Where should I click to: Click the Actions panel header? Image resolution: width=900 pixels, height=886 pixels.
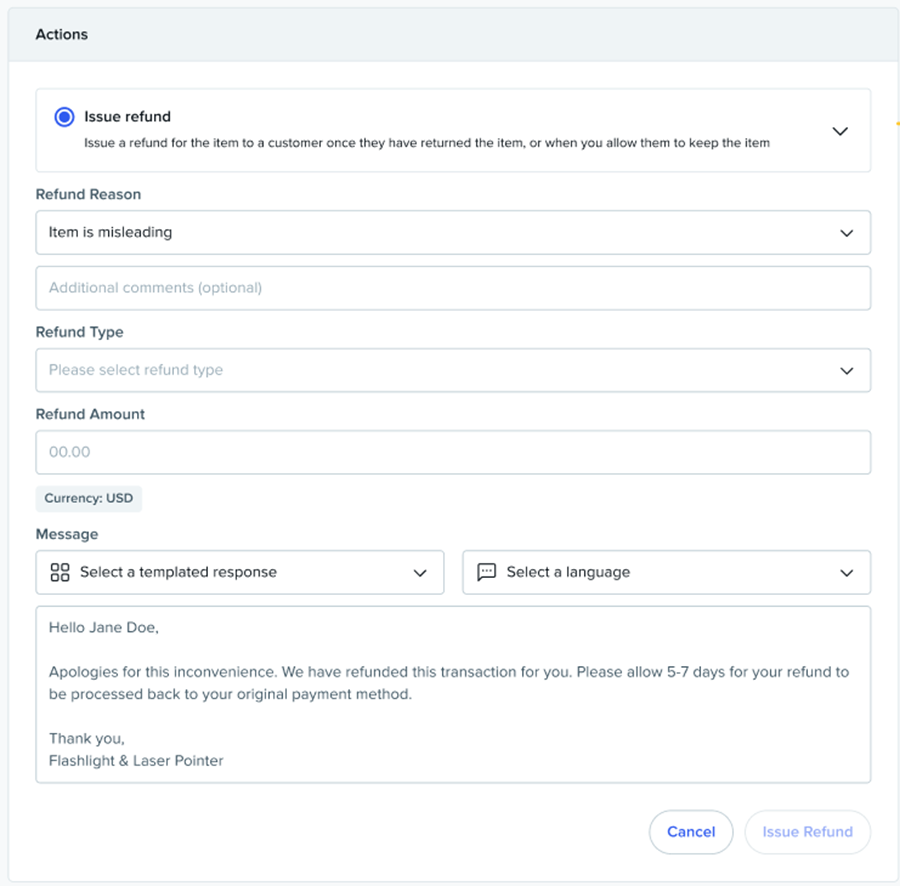[x=62, y=34]
